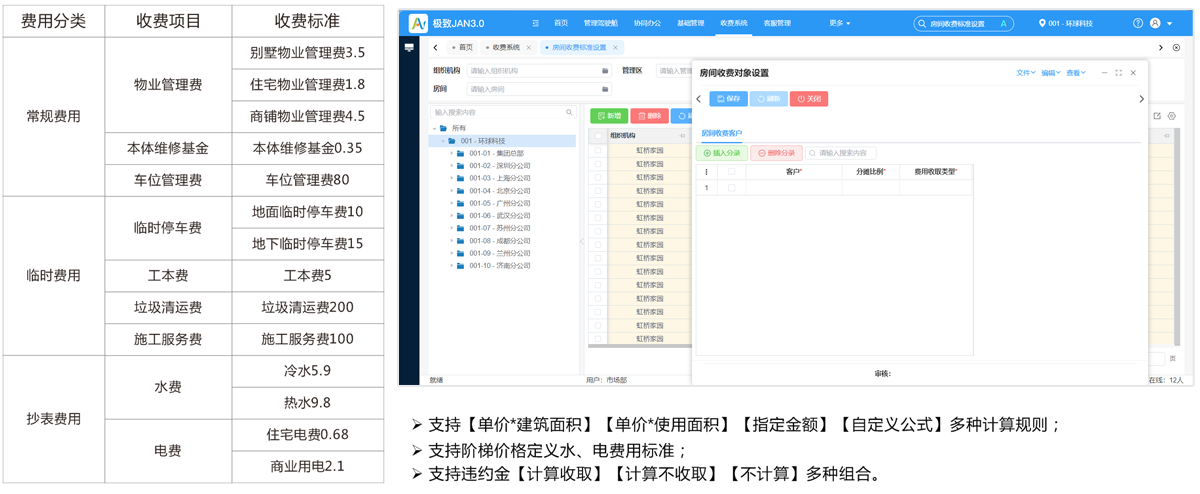Image resolution: width=1200 pixels, height=494 pixels.
Task: Close the 收费系统 tab with its X
Action: coord(528,47)
